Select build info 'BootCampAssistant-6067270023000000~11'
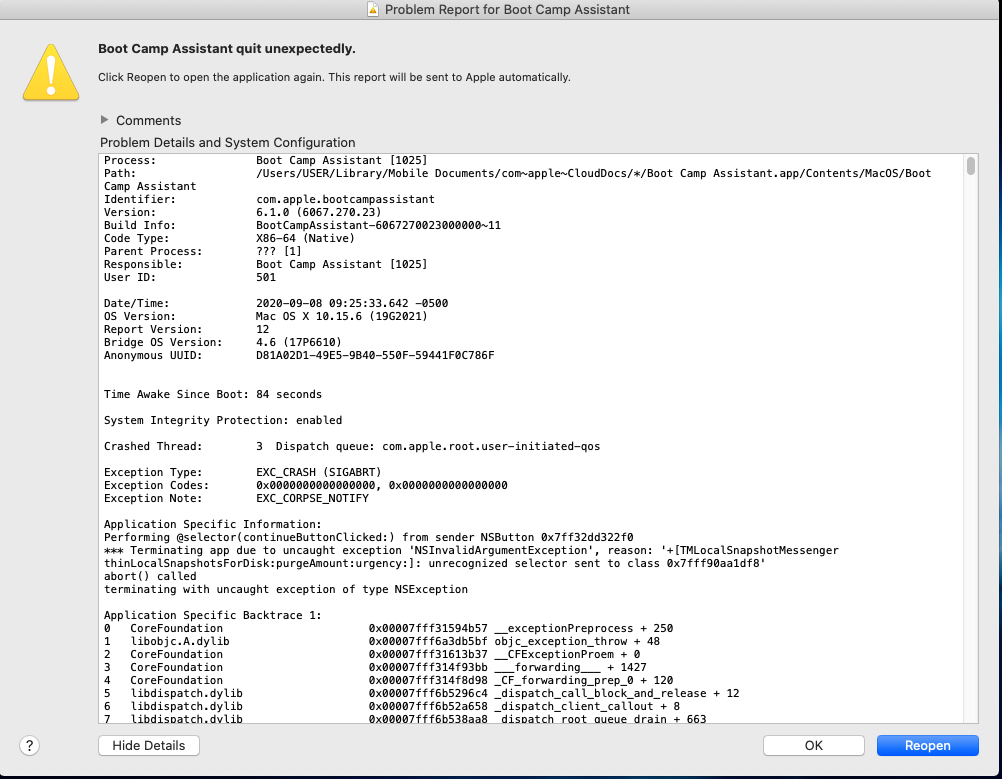 378,225
